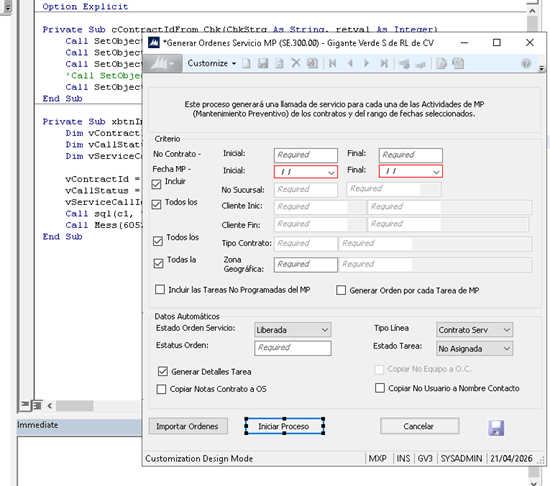Click the Delete X toolbar icon
This screenshot has width=550, height=486.
click(x=296, y=63)
